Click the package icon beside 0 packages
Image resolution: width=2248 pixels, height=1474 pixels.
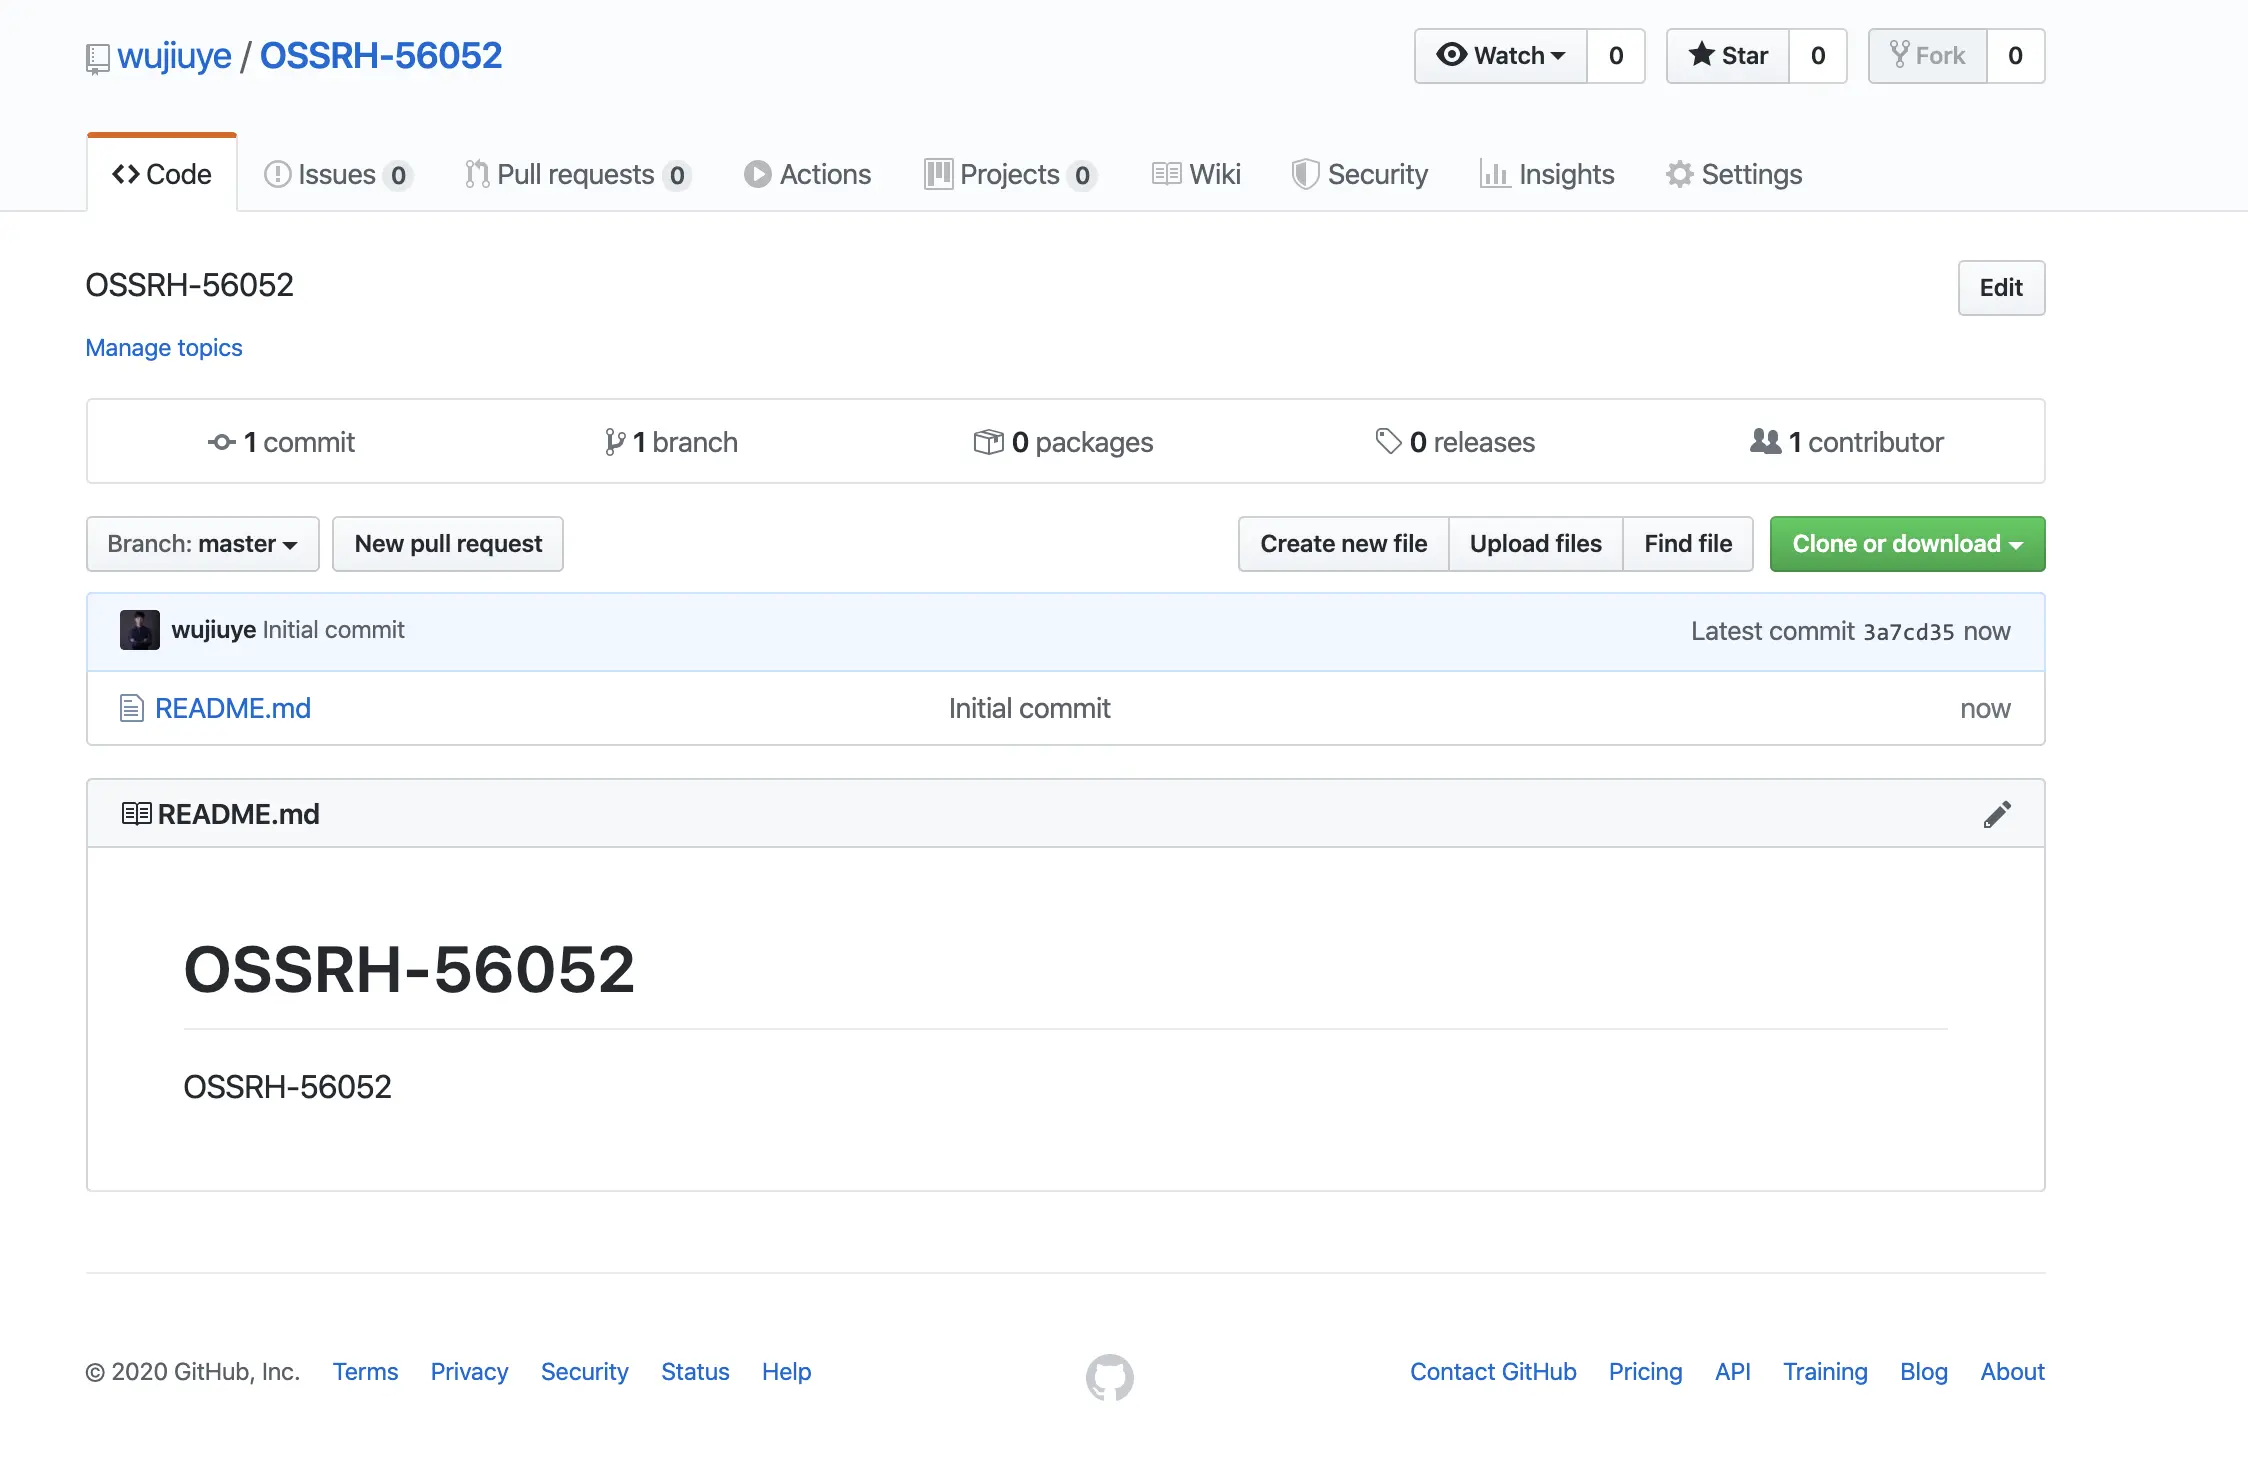click(988, 442)
